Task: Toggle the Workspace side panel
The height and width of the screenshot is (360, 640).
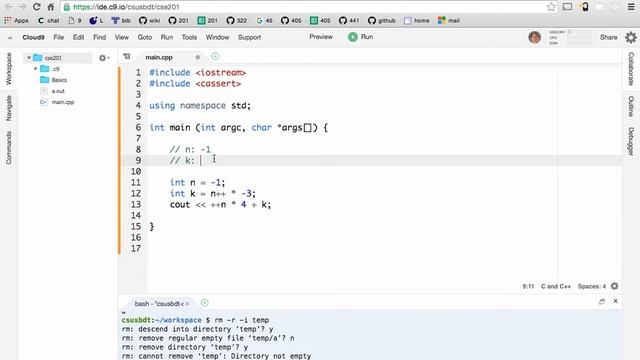Action: tap(9, 69)
